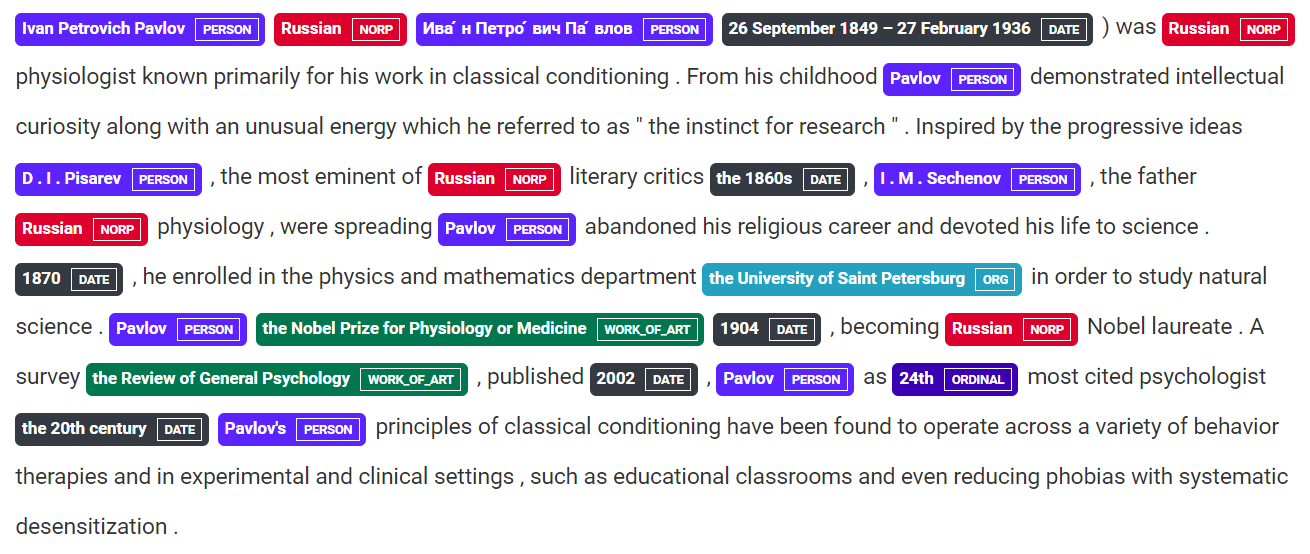Select the I. M. Sechenov entity

976,179
